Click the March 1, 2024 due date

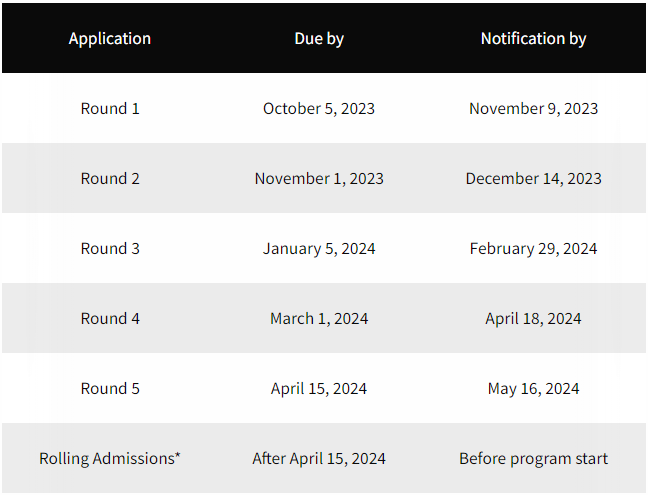(319, 319)
